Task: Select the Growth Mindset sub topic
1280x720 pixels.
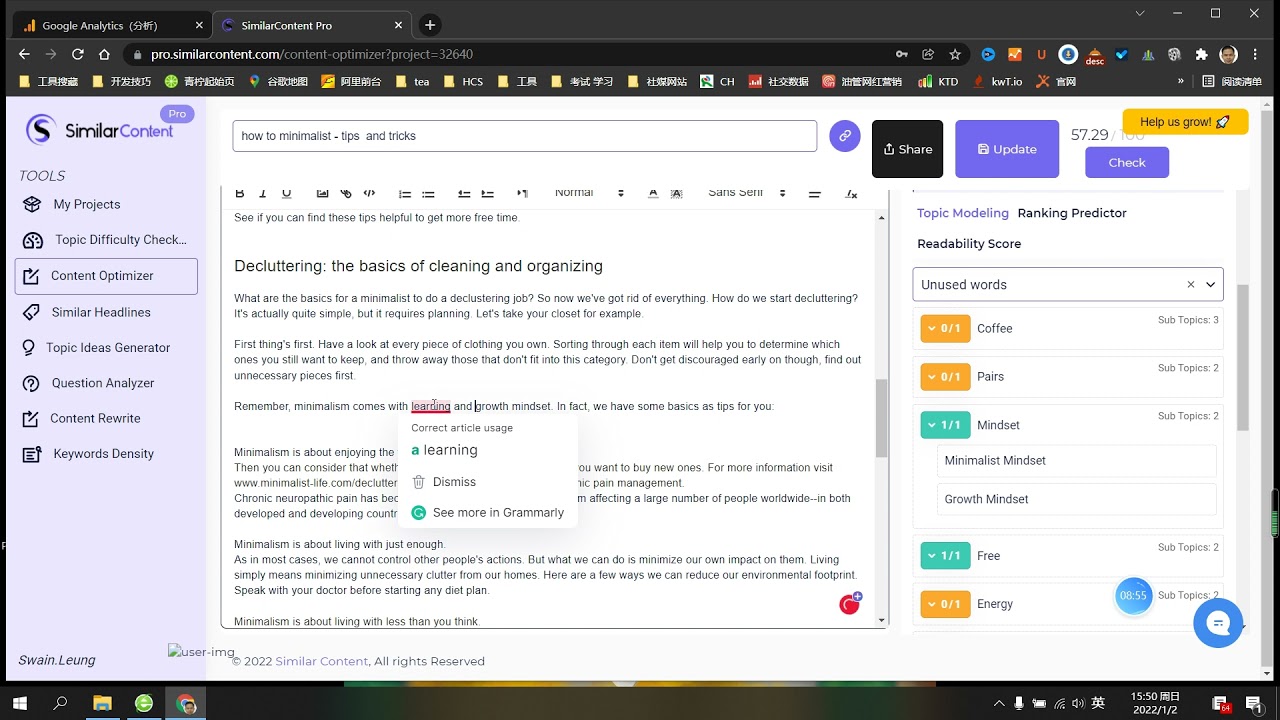Action: (1076, 499)
